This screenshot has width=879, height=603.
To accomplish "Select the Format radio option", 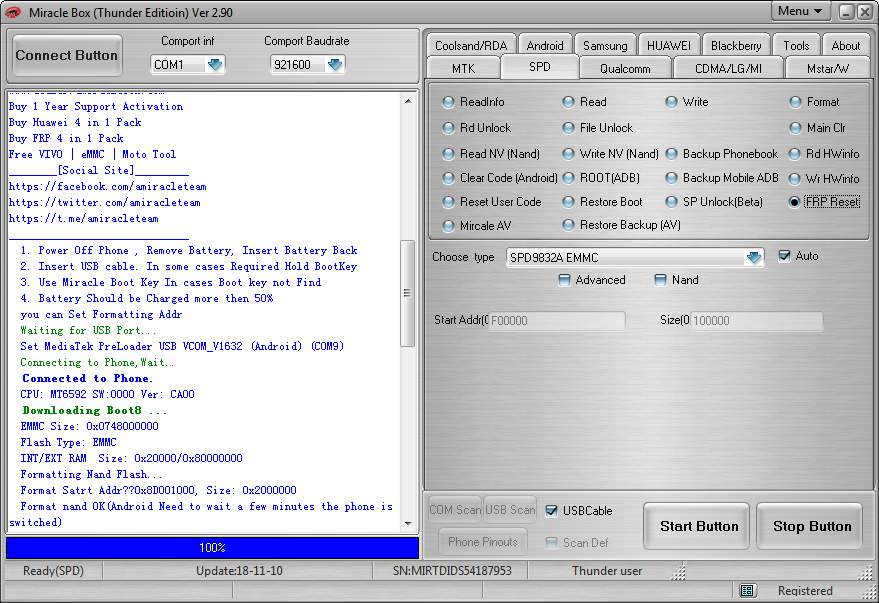I will coord(814,102).
